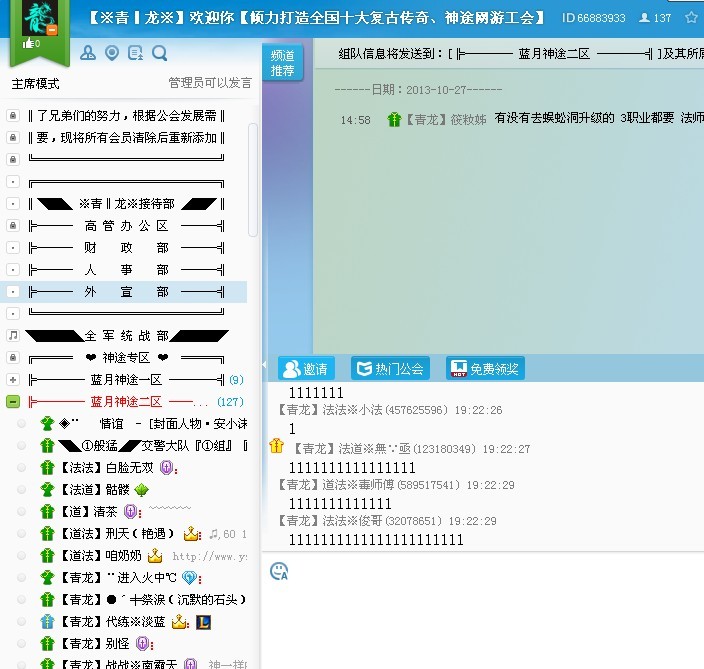The image size is (704, 669).
Task: Click the 邀请 invite button
Action: coord(306,369)
